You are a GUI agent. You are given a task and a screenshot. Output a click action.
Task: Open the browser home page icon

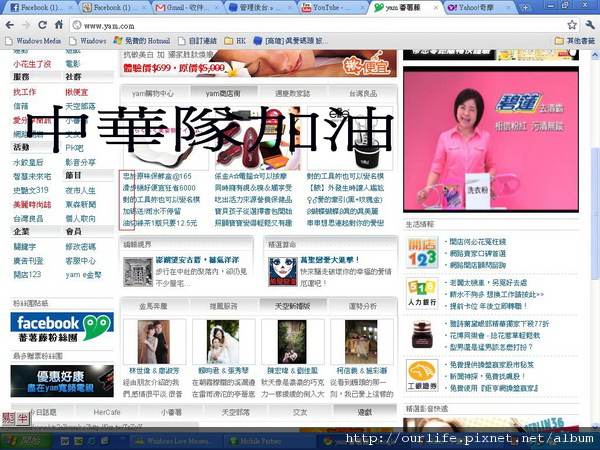59,25
